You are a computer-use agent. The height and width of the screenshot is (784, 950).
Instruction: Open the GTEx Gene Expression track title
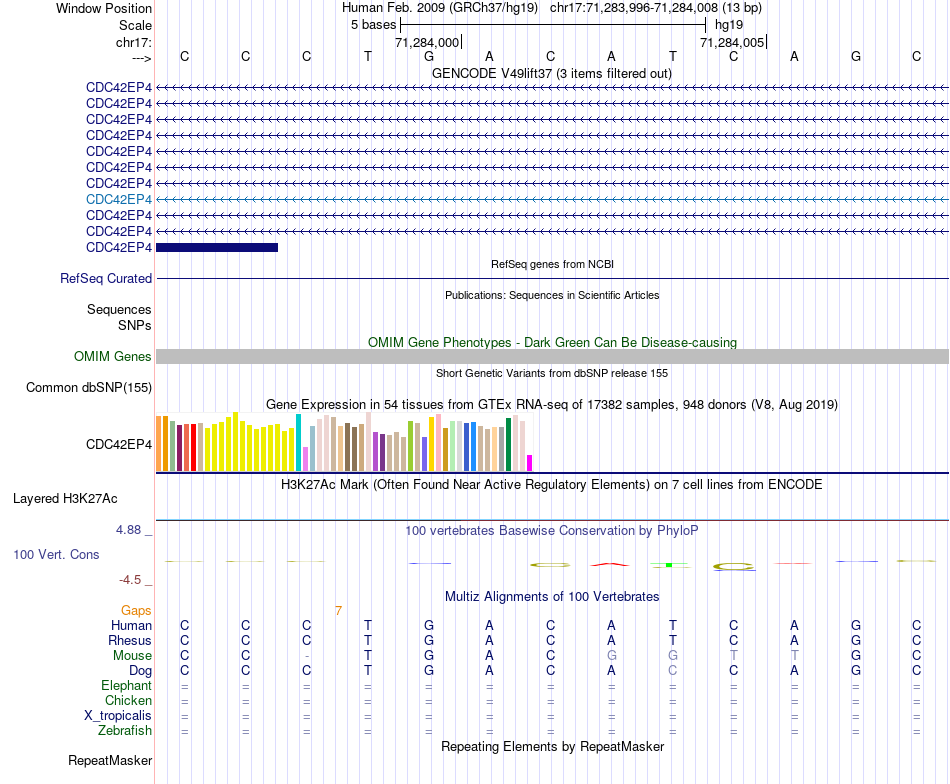(x=552, y=404)
